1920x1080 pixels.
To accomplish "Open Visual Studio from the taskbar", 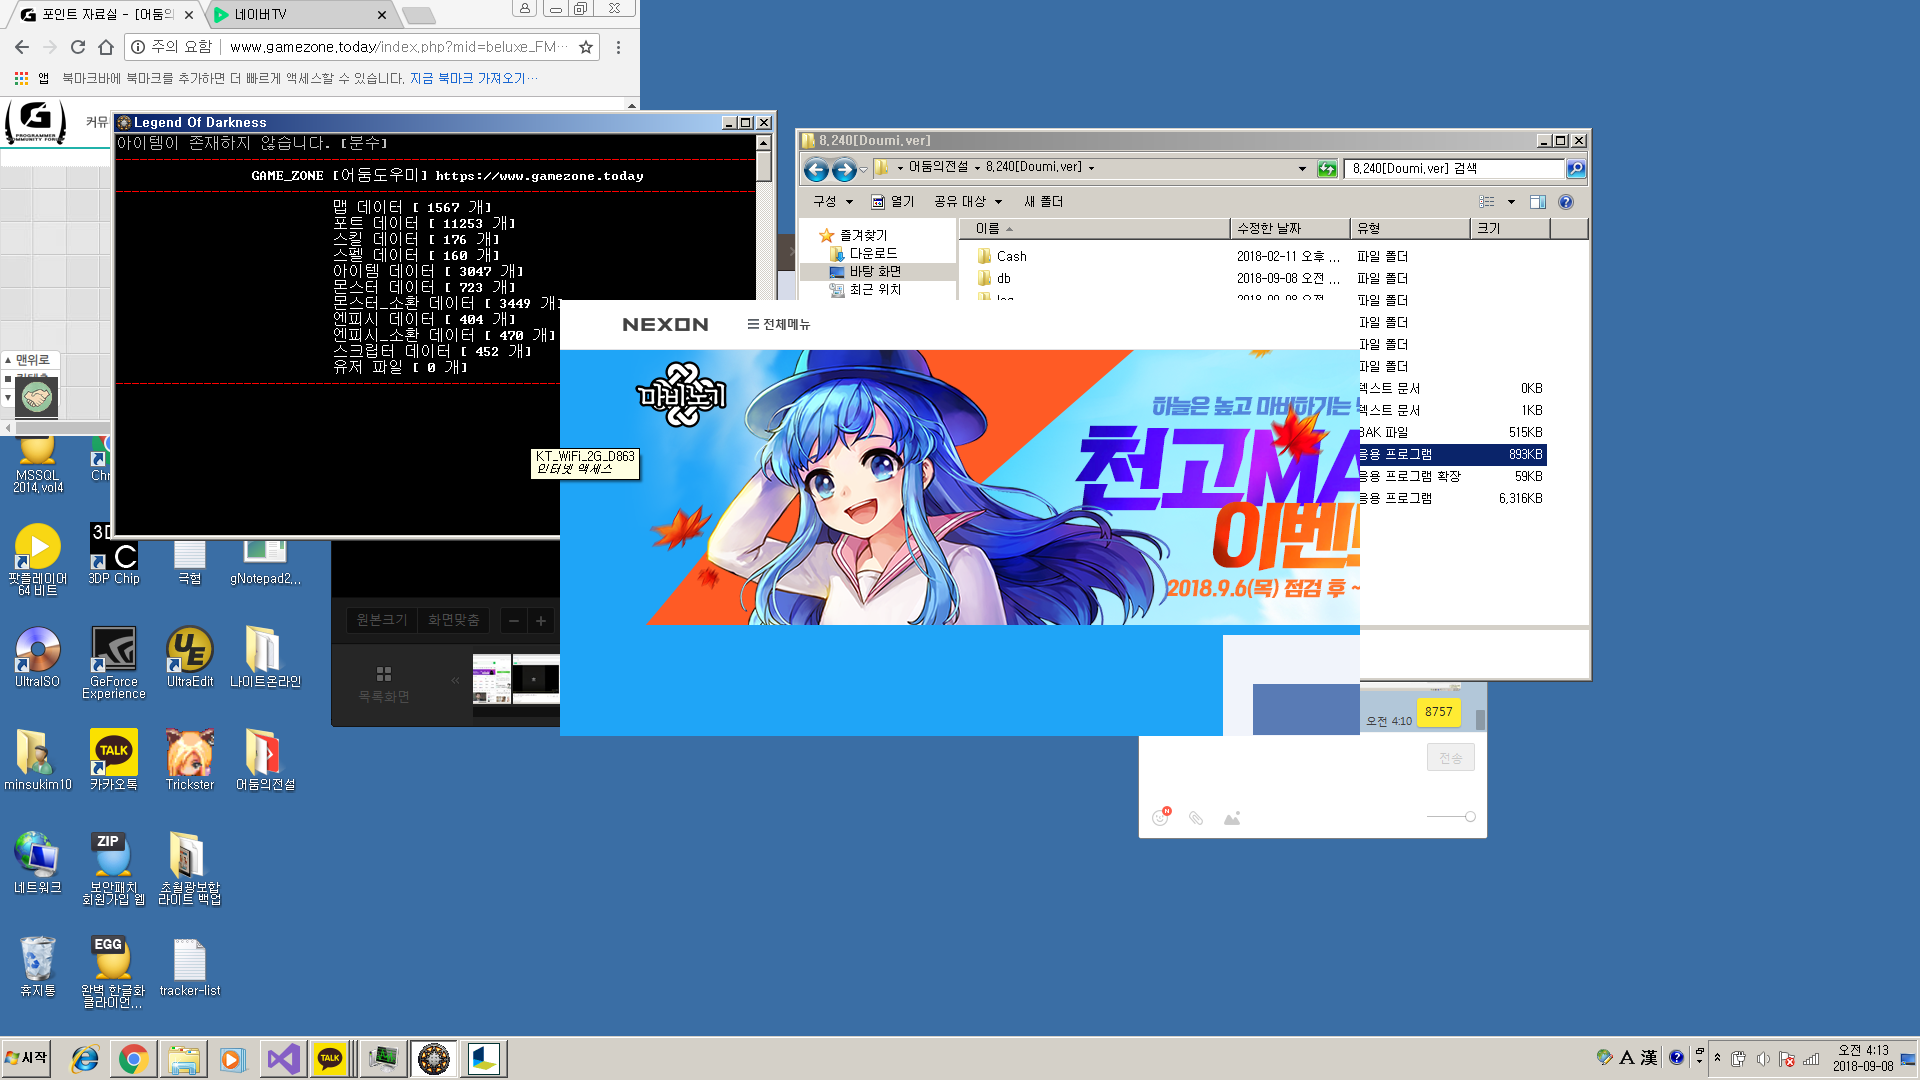I will coord(283,1059).
